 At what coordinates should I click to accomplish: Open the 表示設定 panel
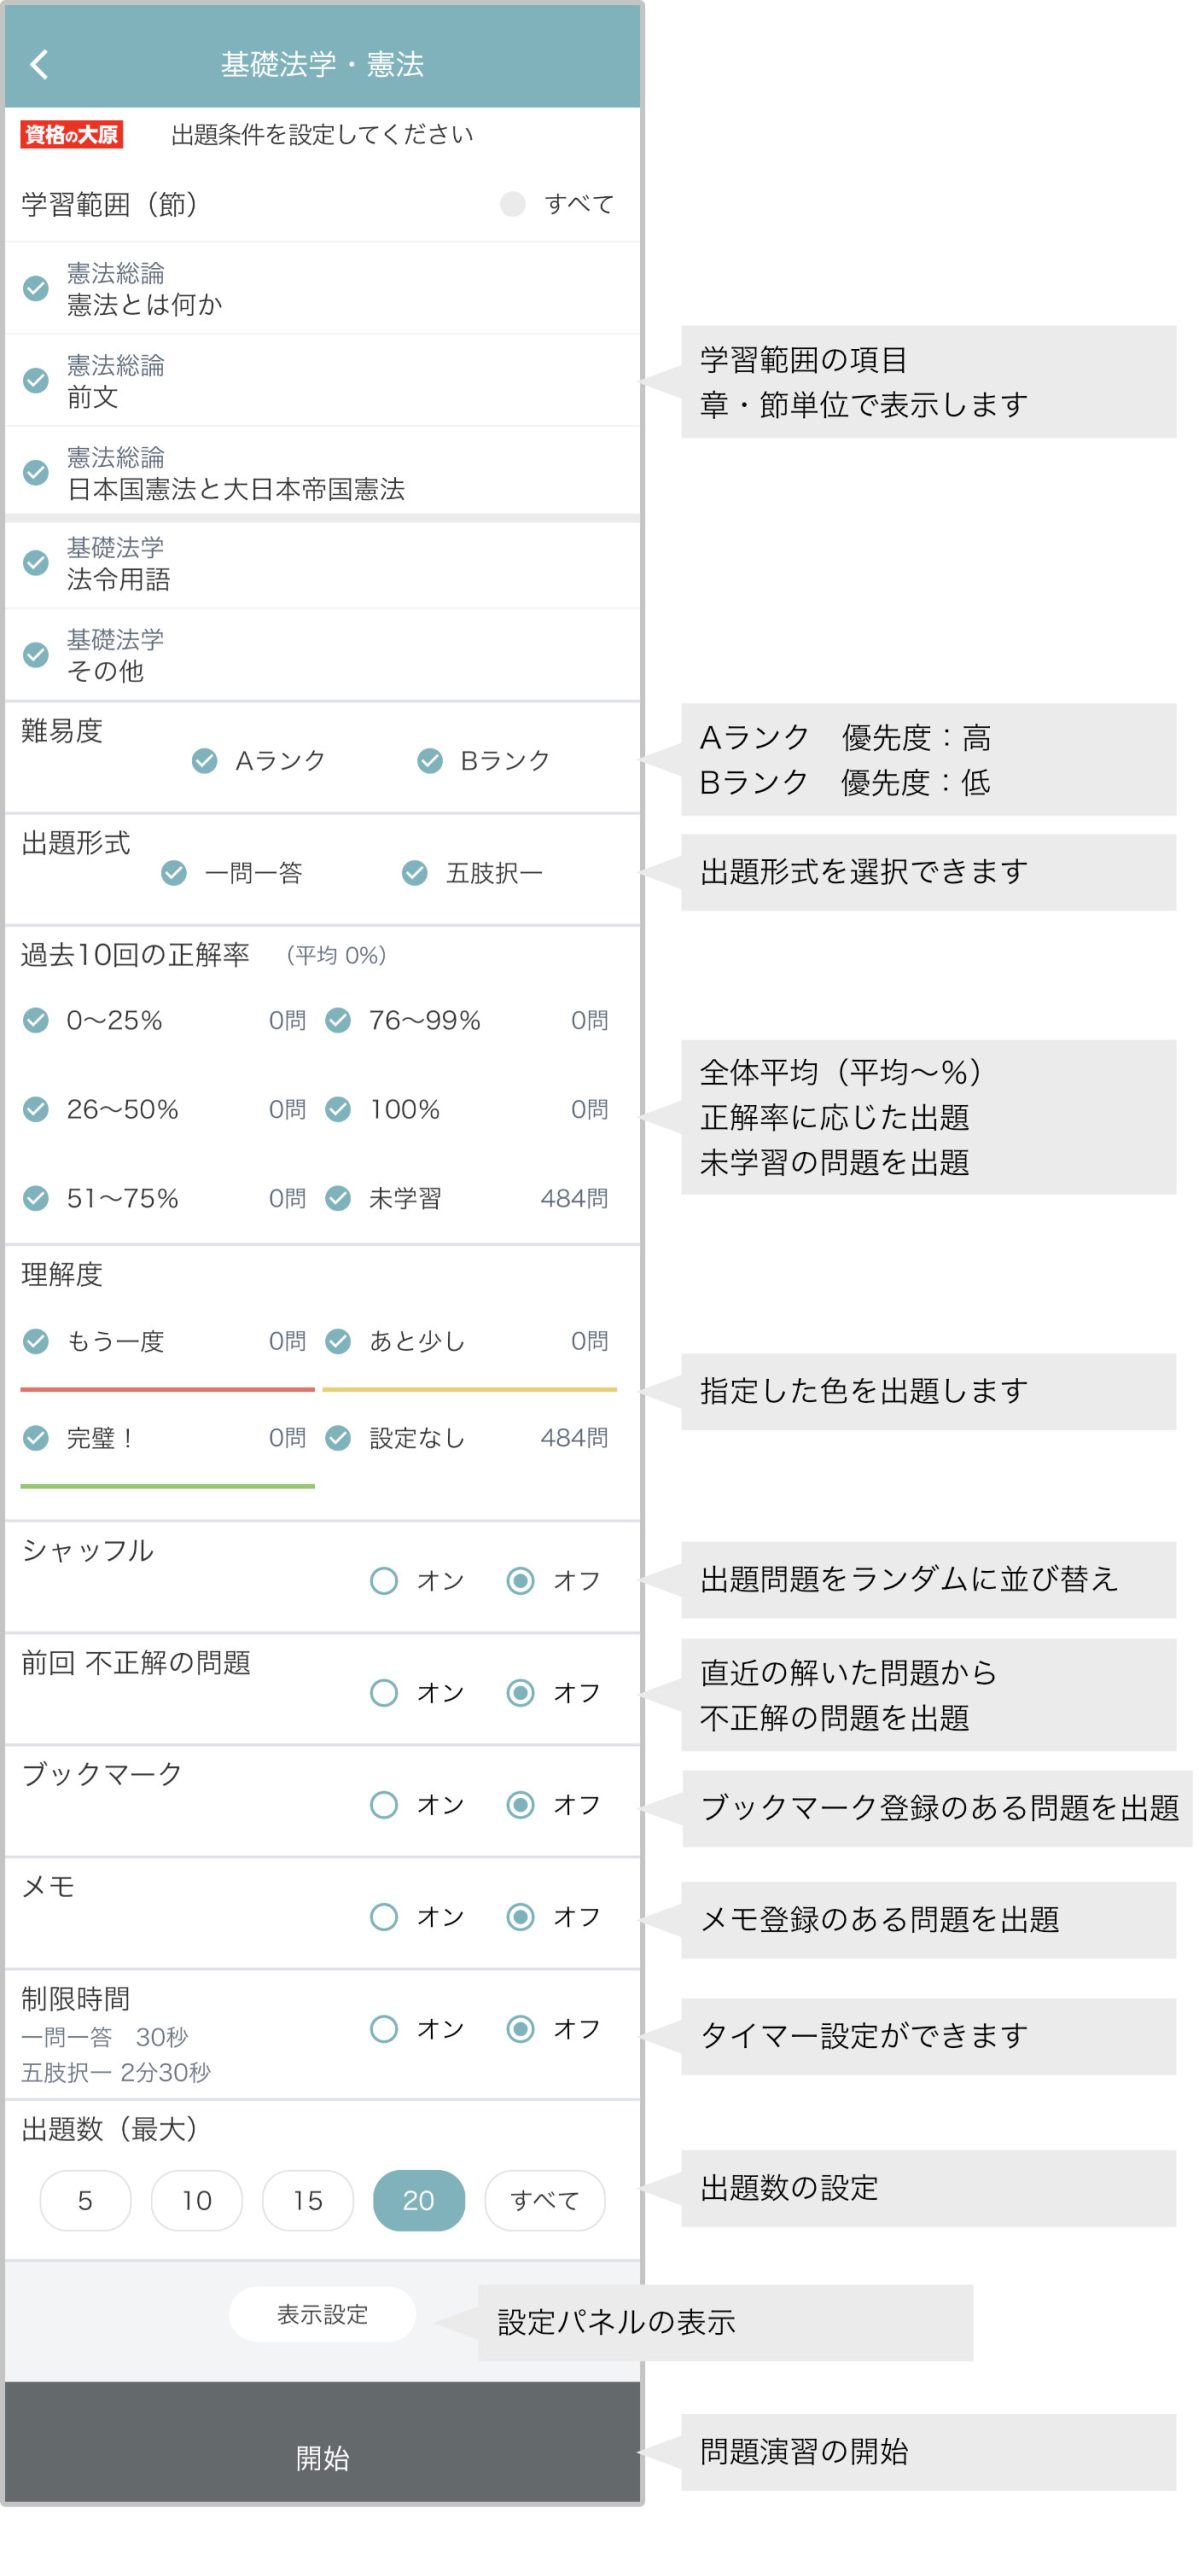(322, 2314)
